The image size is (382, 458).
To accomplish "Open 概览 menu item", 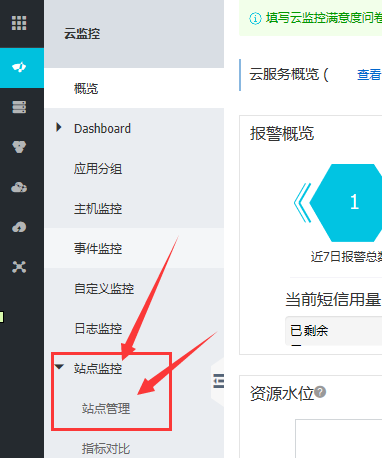I will (x=134, y=88).
